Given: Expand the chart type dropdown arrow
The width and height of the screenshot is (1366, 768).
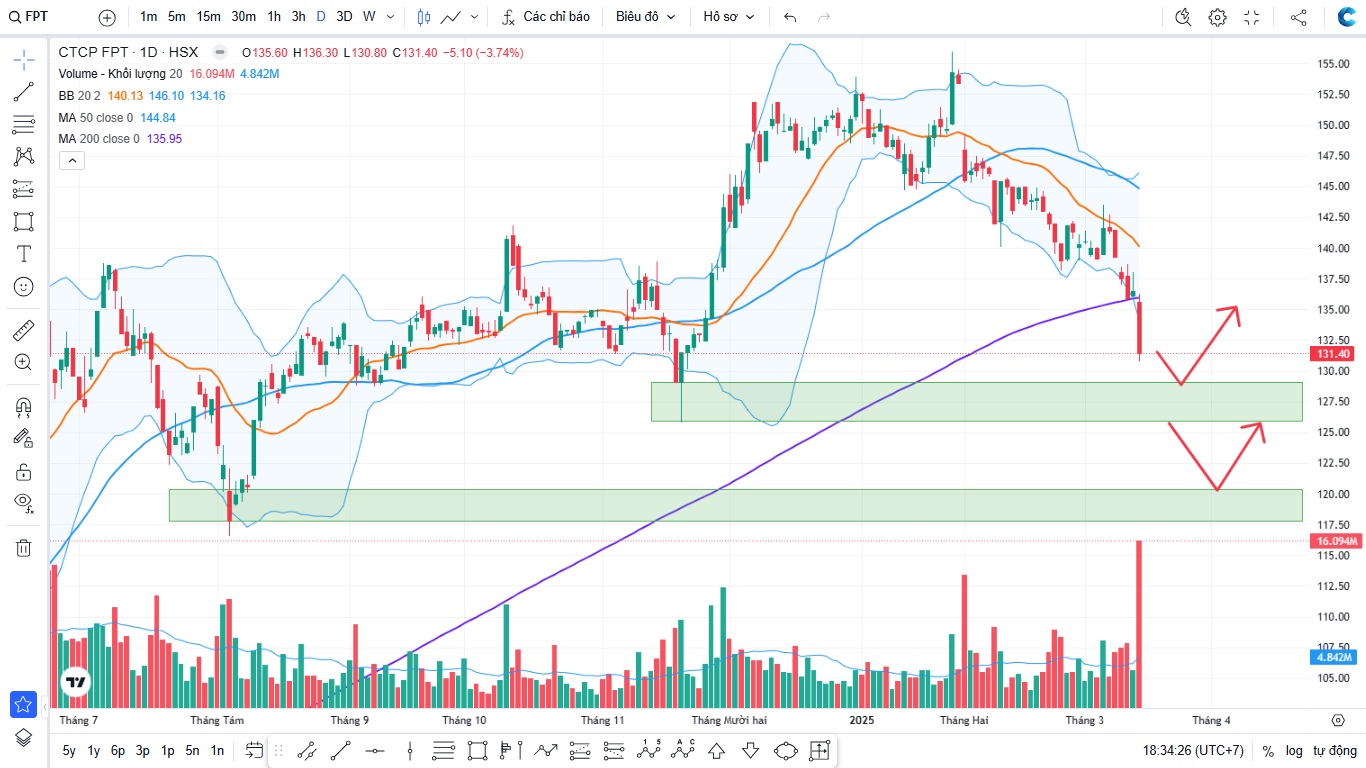Looking at the screenshot, I should [x=474, y=17].
